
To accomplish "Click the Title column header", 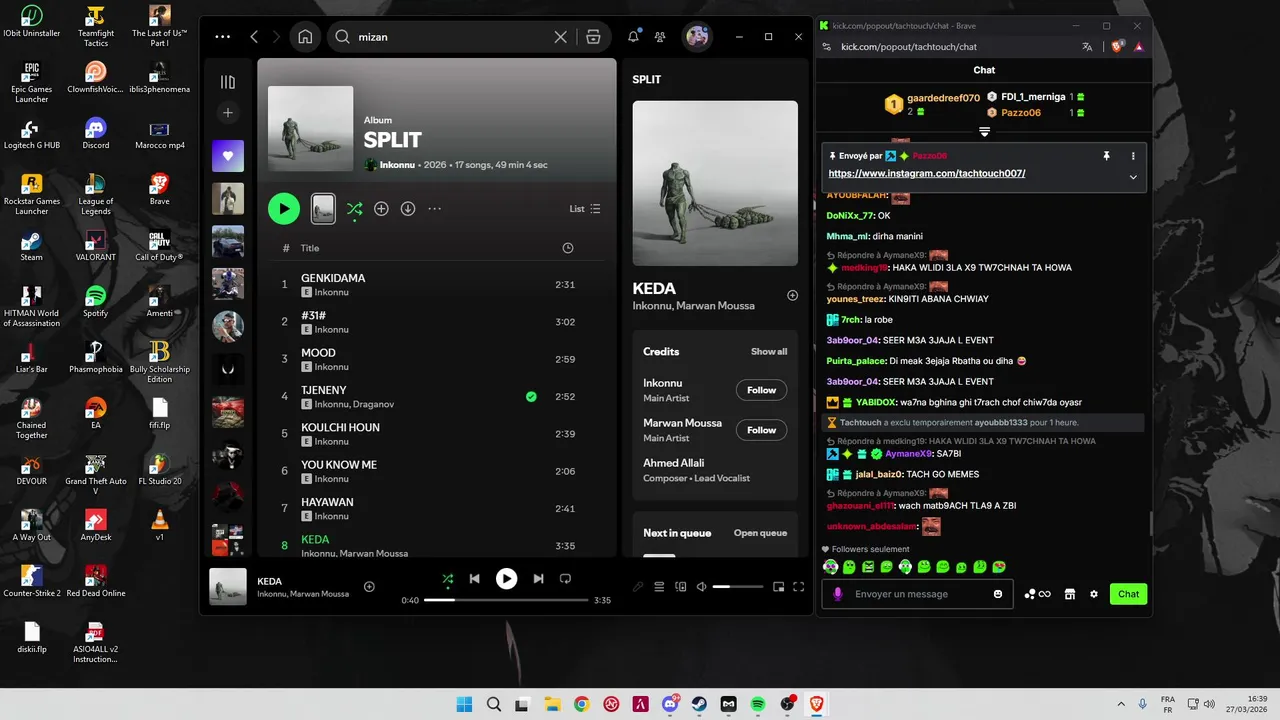I will click(310, 248).
